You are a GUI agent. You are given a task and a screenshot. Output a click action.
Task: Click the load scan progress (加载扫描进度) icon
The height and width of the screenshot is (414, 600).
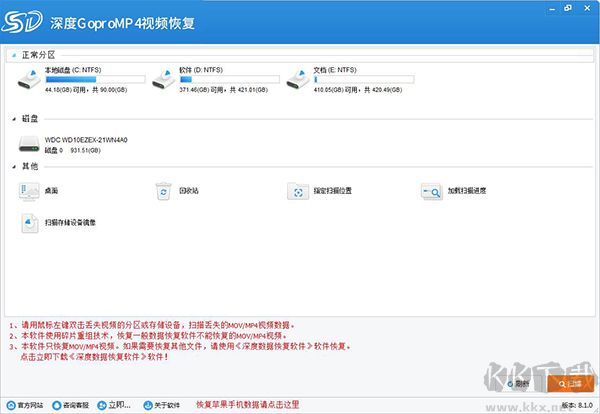tap(431, 190)
